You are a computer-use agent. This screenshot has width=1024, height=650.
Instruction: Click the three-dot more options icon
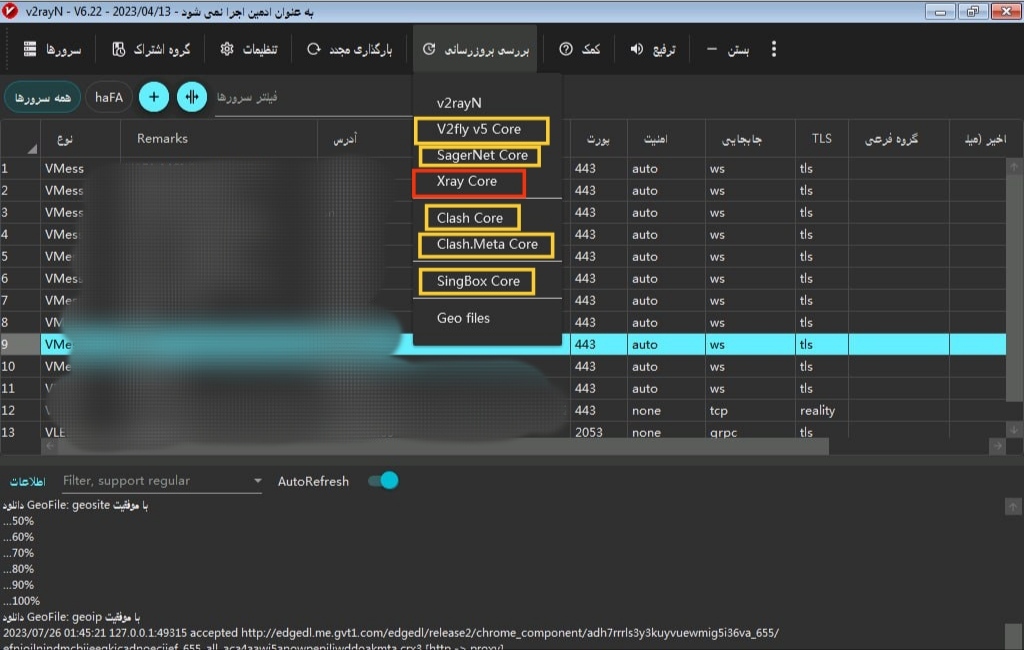(773, 49)
